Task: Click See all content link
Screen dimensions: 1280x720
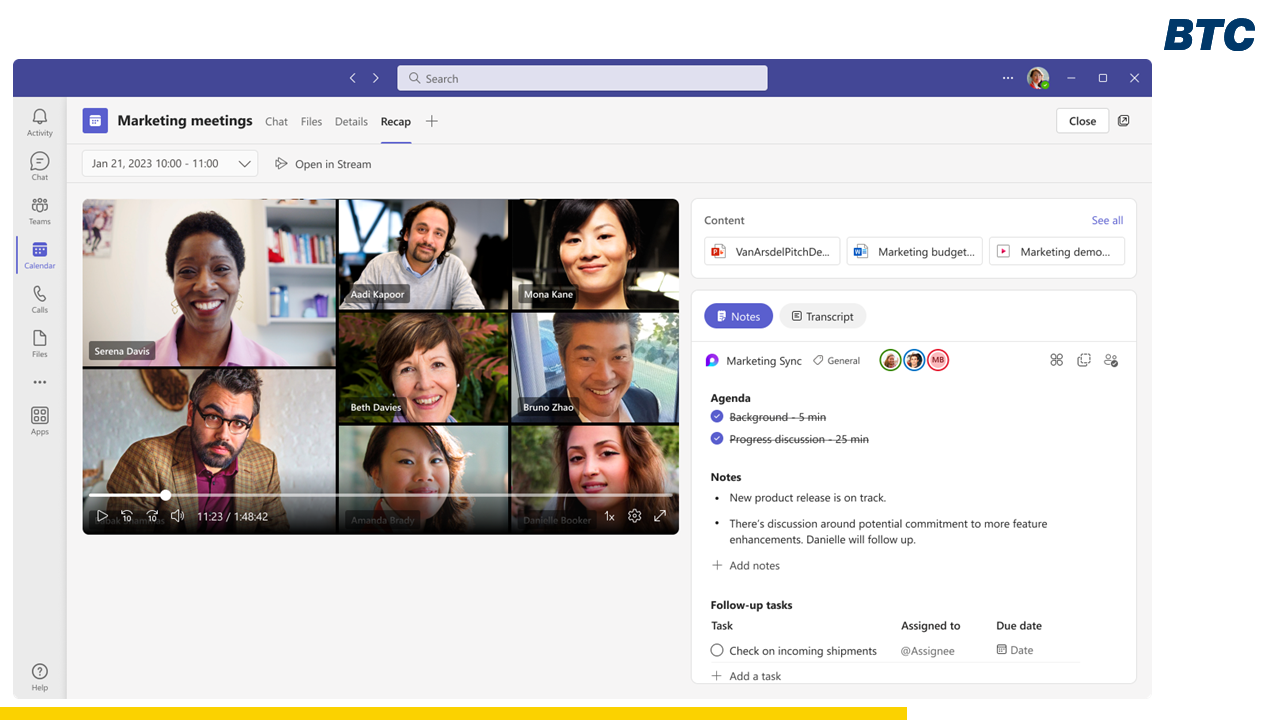Action: pos(1107,220)
